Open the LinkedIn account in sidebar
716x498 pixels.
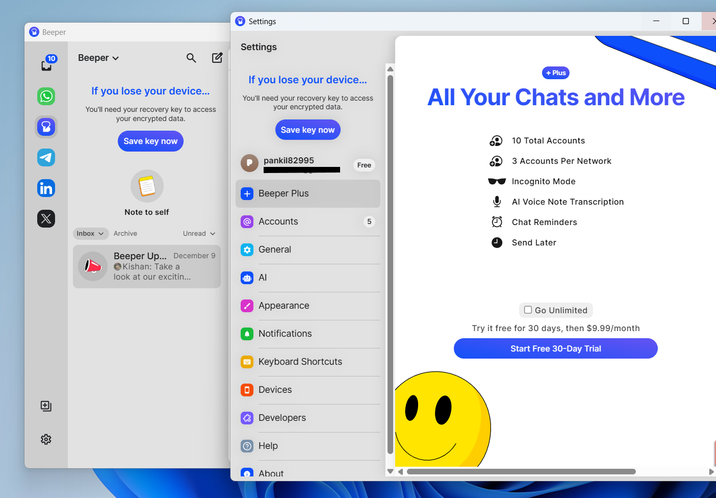click(46, 188)
